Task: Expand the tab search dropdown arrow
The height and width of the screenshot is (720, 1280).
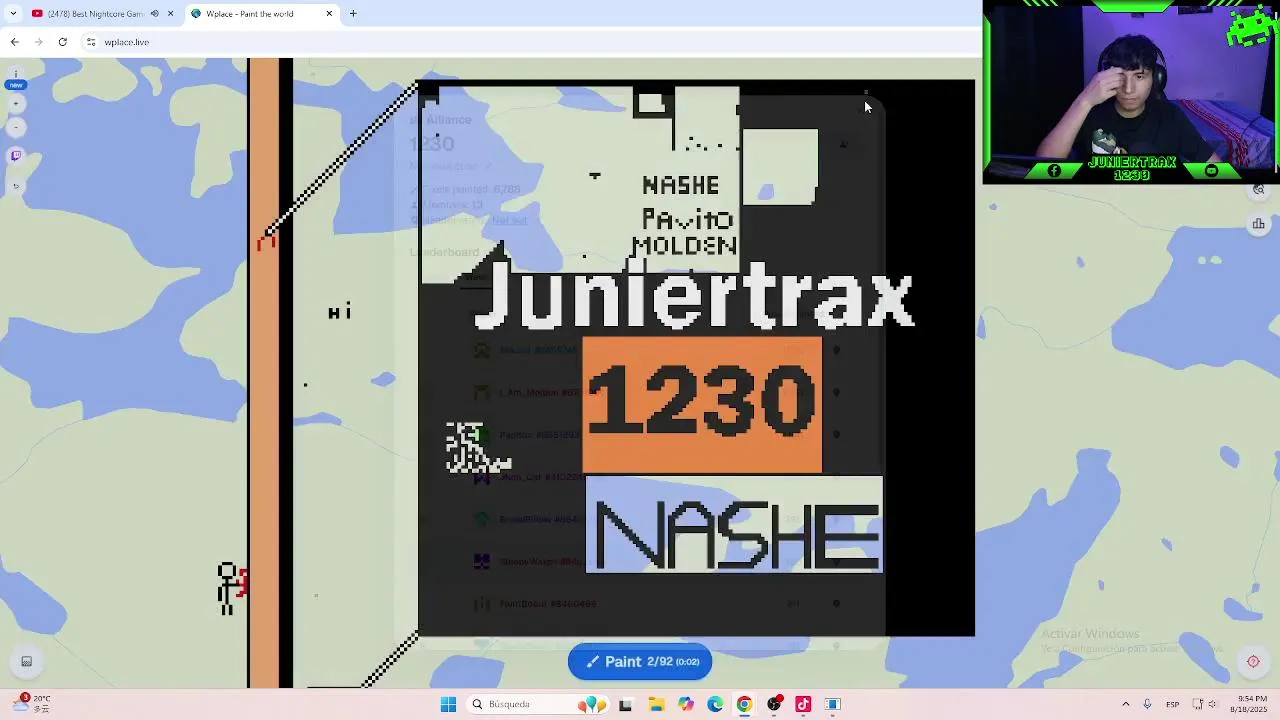Action: tap(13, 14)
